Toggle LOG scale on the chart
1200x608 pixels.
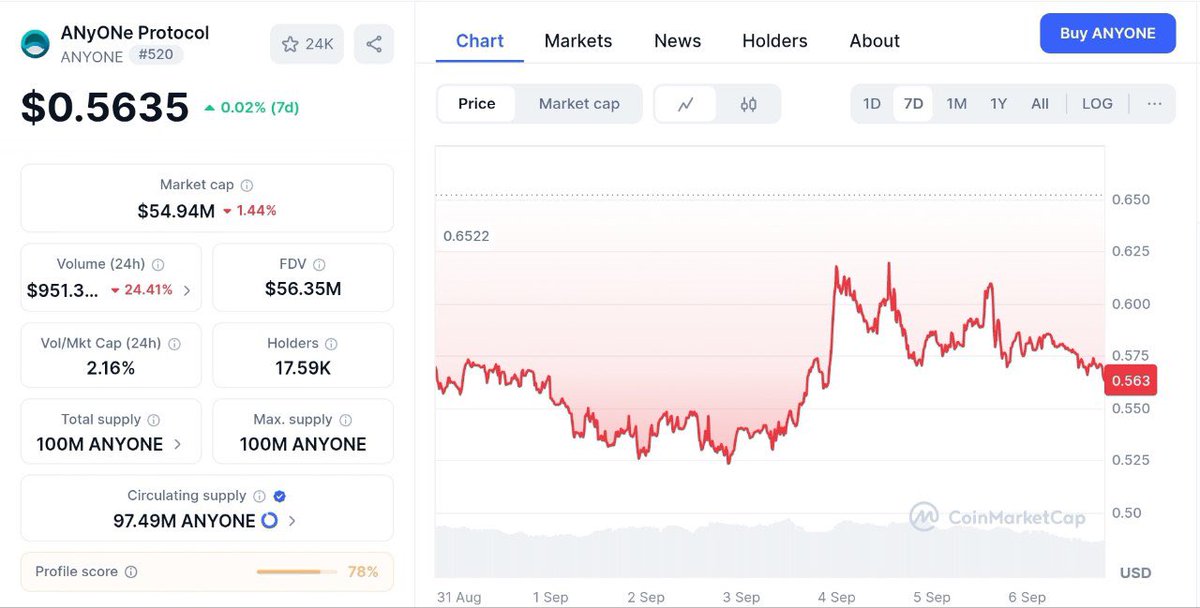point(1097,104)
